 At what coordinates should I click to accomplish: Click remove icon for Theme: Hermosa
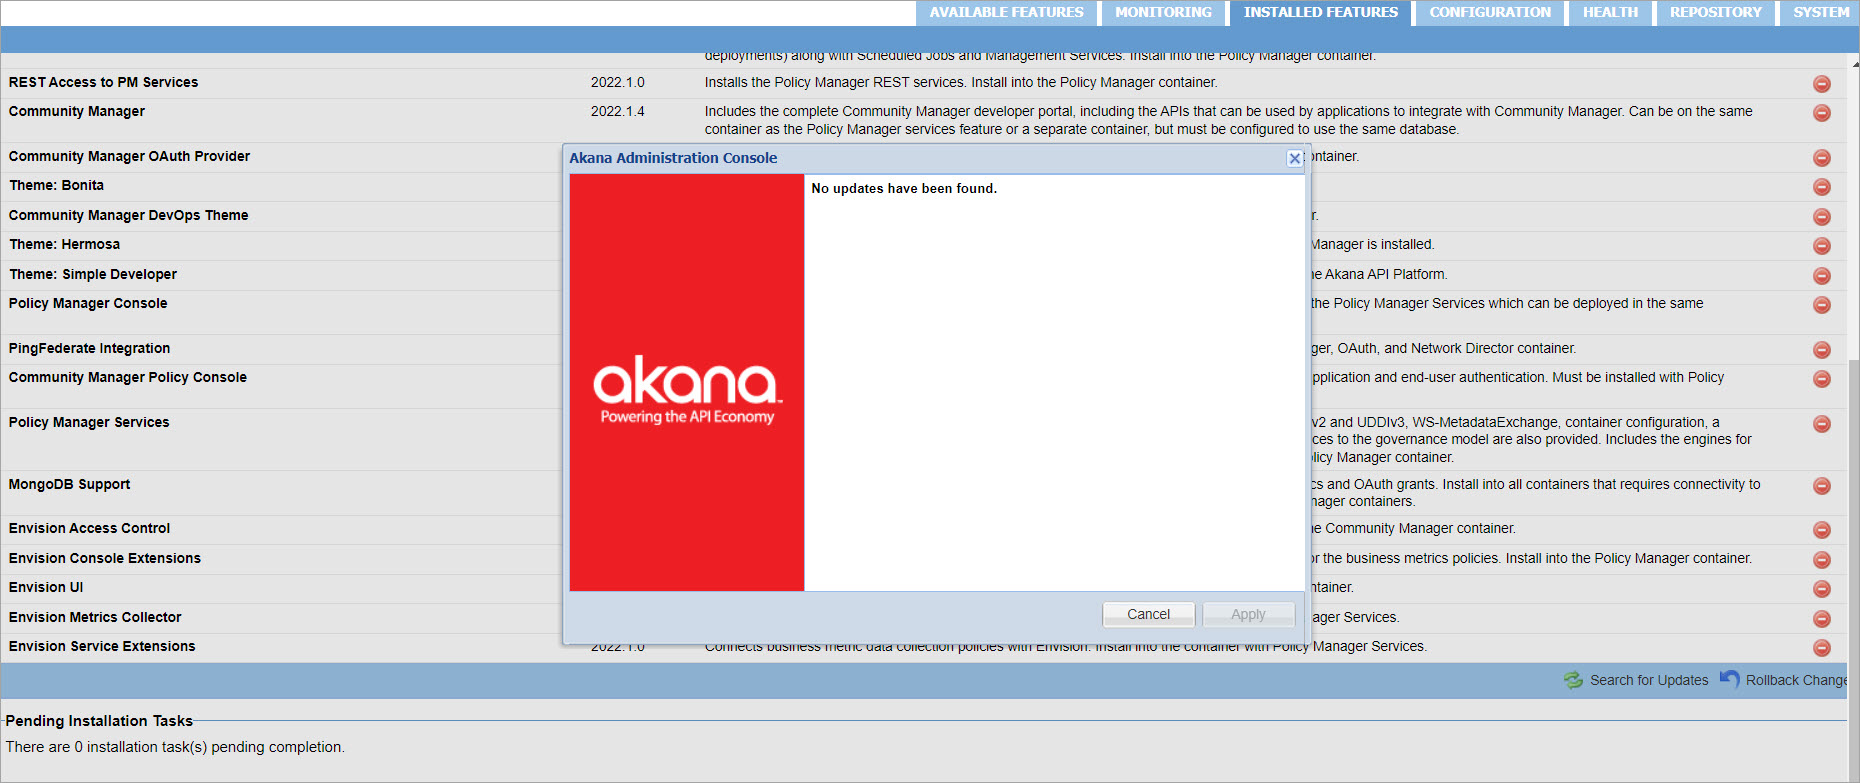pyautogui.click(x=1822, y=246)
